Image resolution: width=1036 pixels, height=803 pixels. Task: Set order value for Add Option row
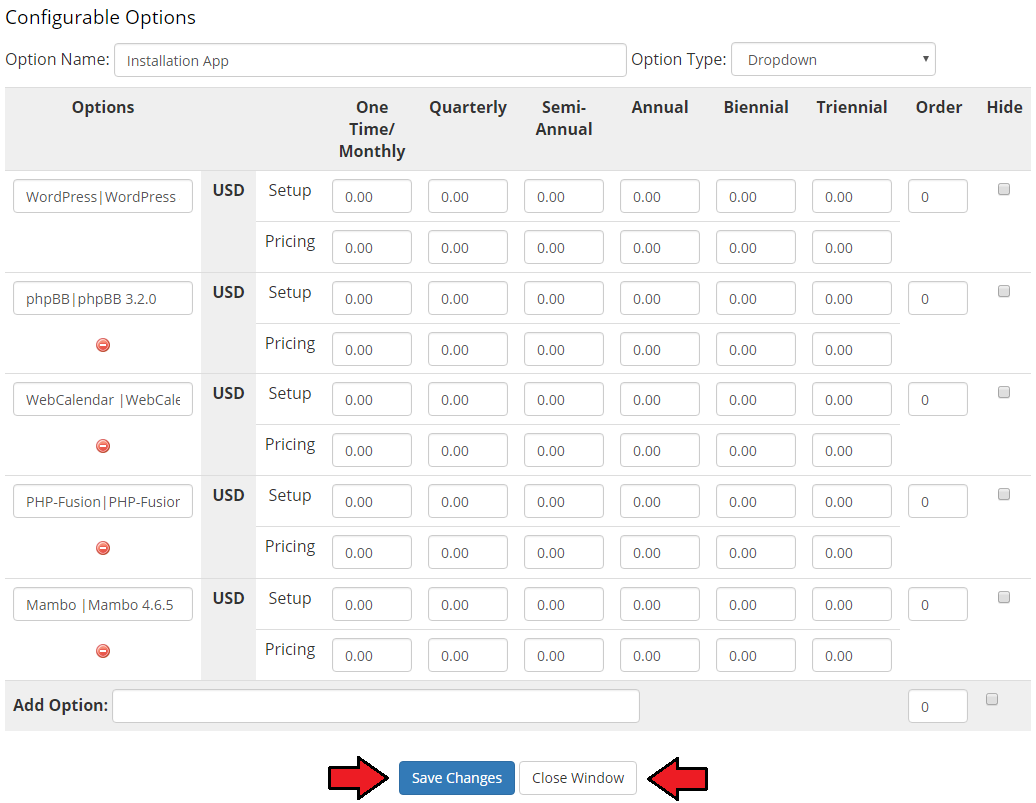click(x=938, y=706)
